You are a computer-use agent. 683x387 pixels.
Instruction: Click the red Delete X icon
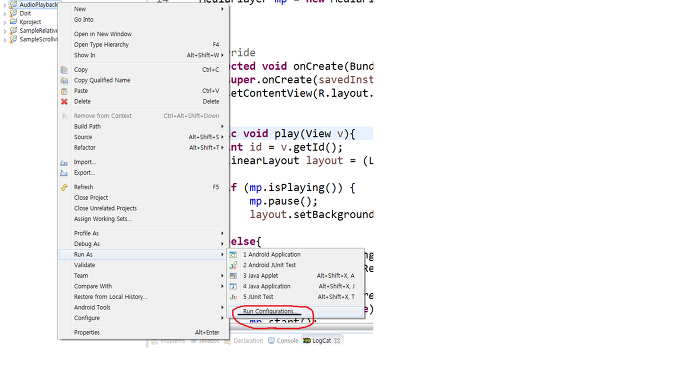pos(64,102)
